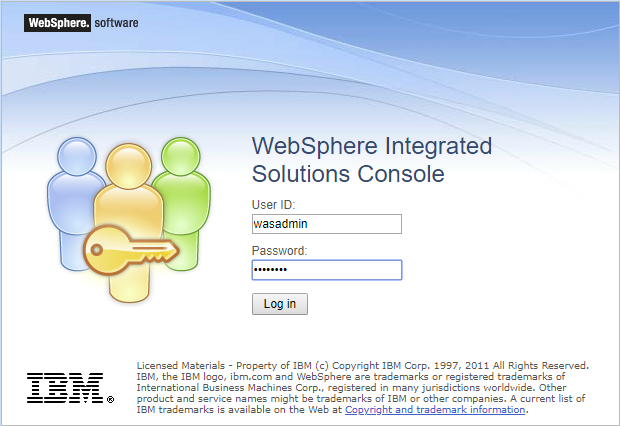Click the "Licensed Materials - Property of IBM" text
This screenshot has width=620, height=426.
pos(224,365)
